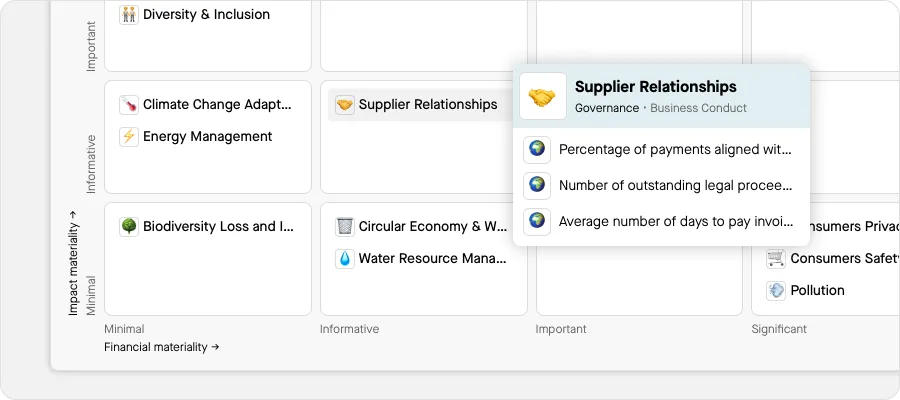Screen dimensions: 900x400
Task: Open the Energy Management topic
Action: (207, 137)
